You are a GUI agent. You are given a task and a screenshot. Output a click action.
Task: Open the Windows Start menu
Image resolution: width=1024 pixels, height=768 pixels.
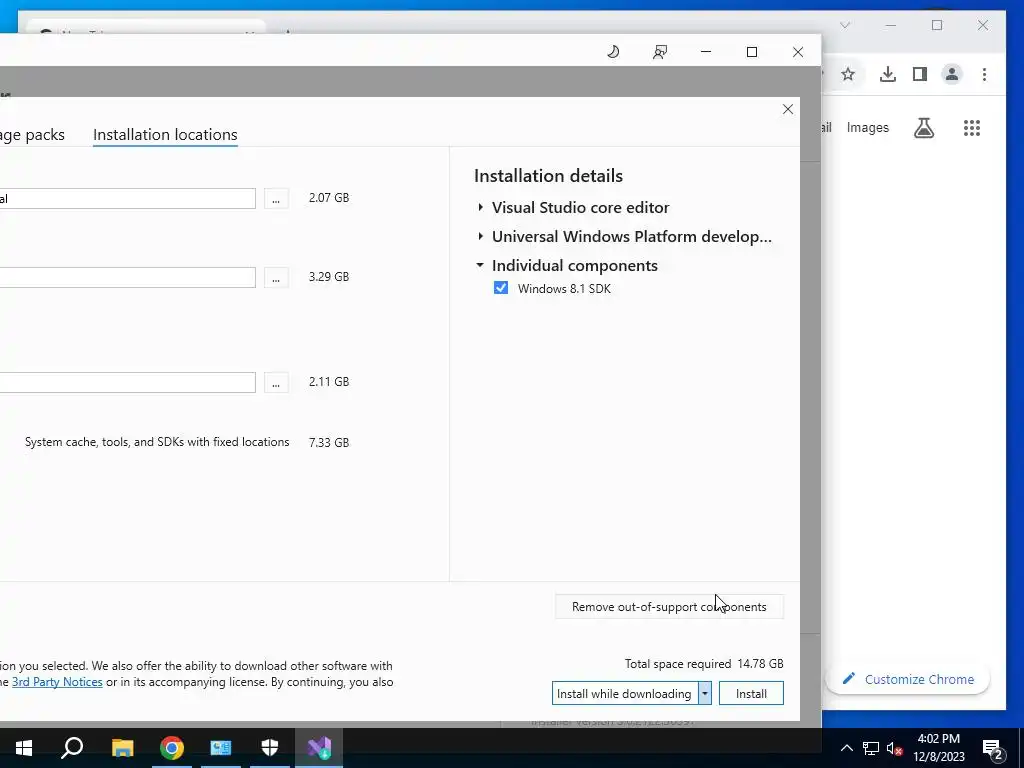(x=24, y=748)
